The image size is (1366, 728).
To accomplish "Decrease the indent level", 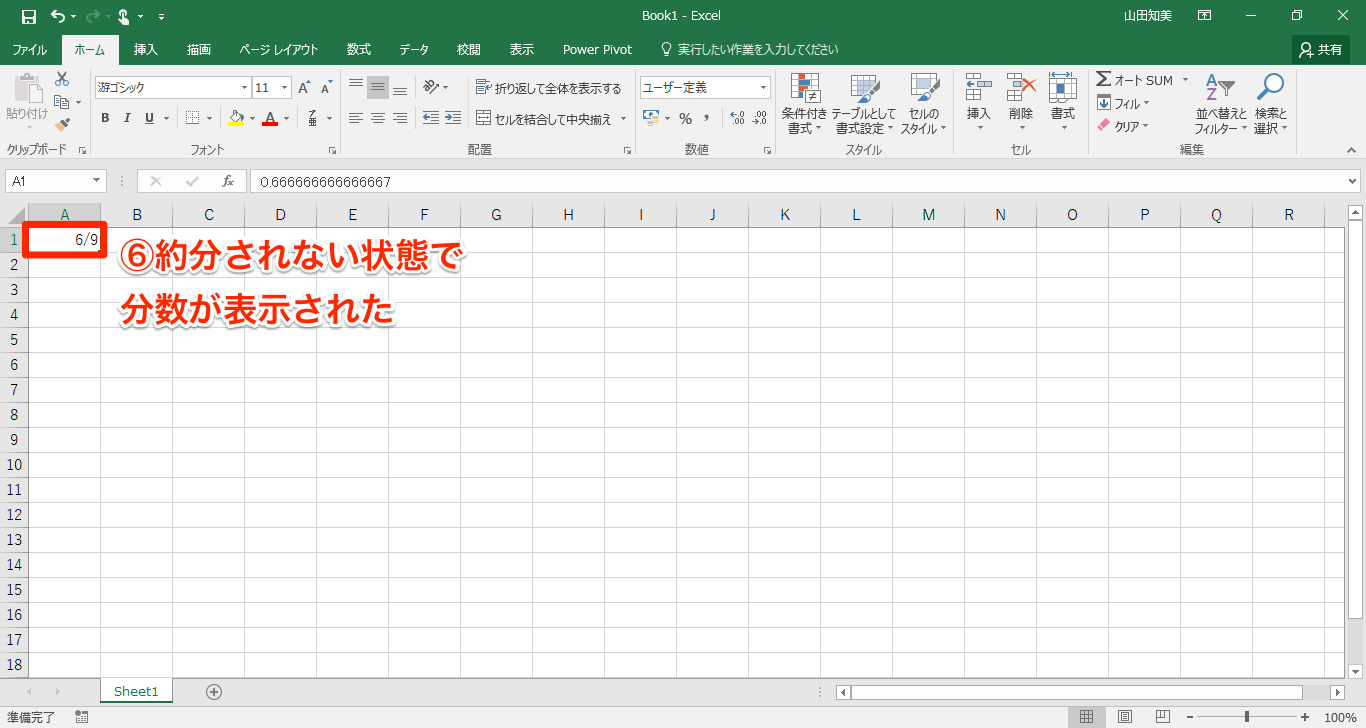I will pos(431,118).
